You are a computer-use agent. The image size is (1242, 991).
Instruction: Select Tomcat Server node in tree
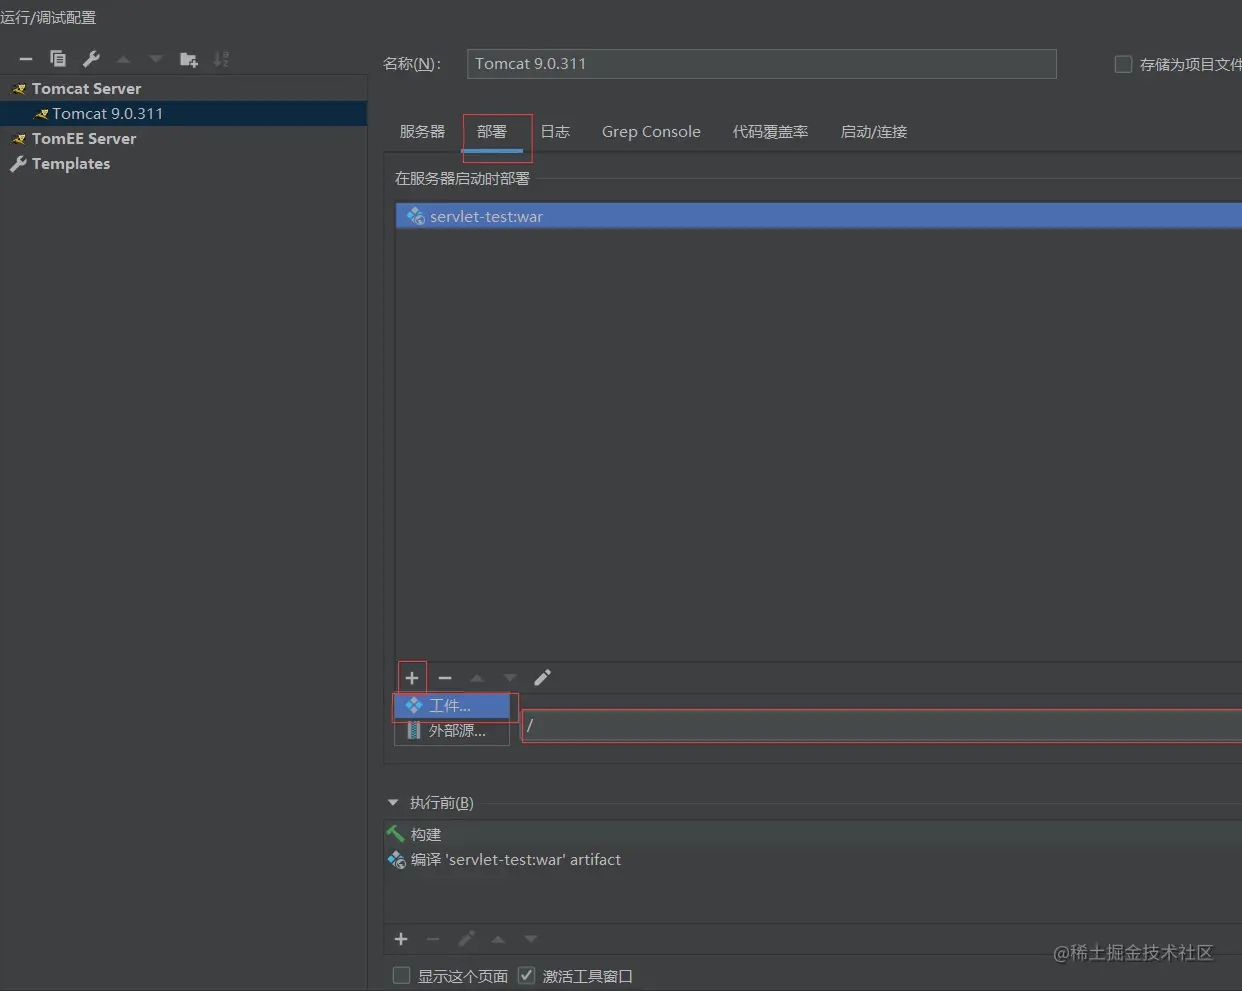point(86,89)
